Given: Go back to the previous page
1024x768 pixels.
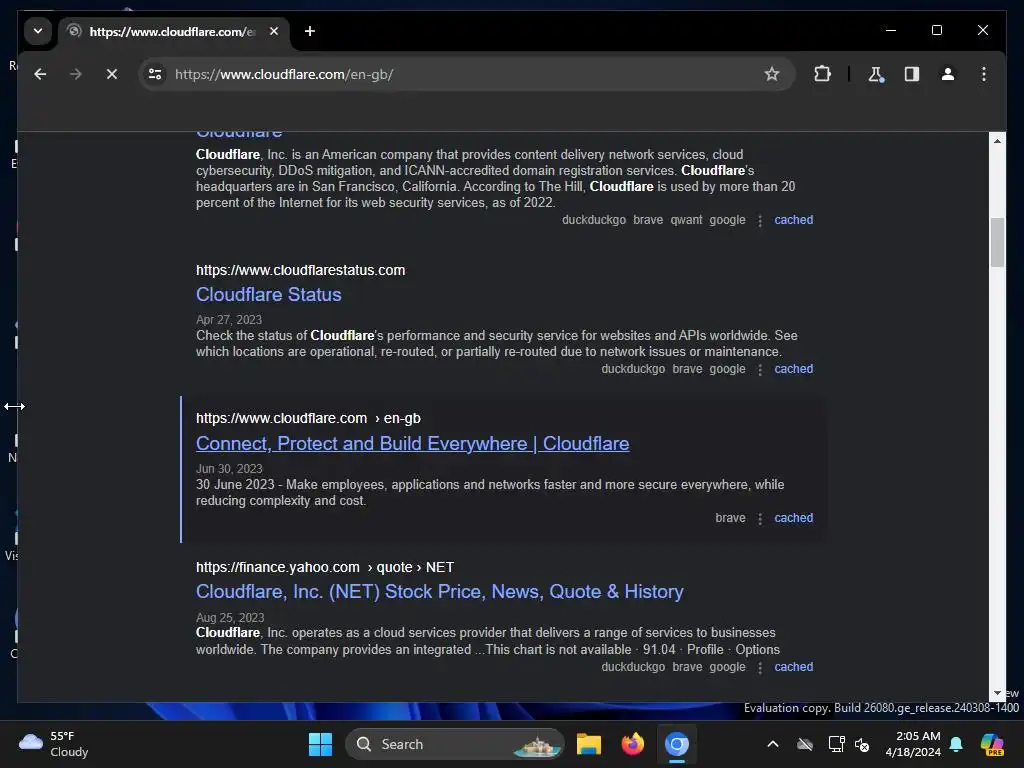Looking at the screenshot, I should (x=40, y=74).
